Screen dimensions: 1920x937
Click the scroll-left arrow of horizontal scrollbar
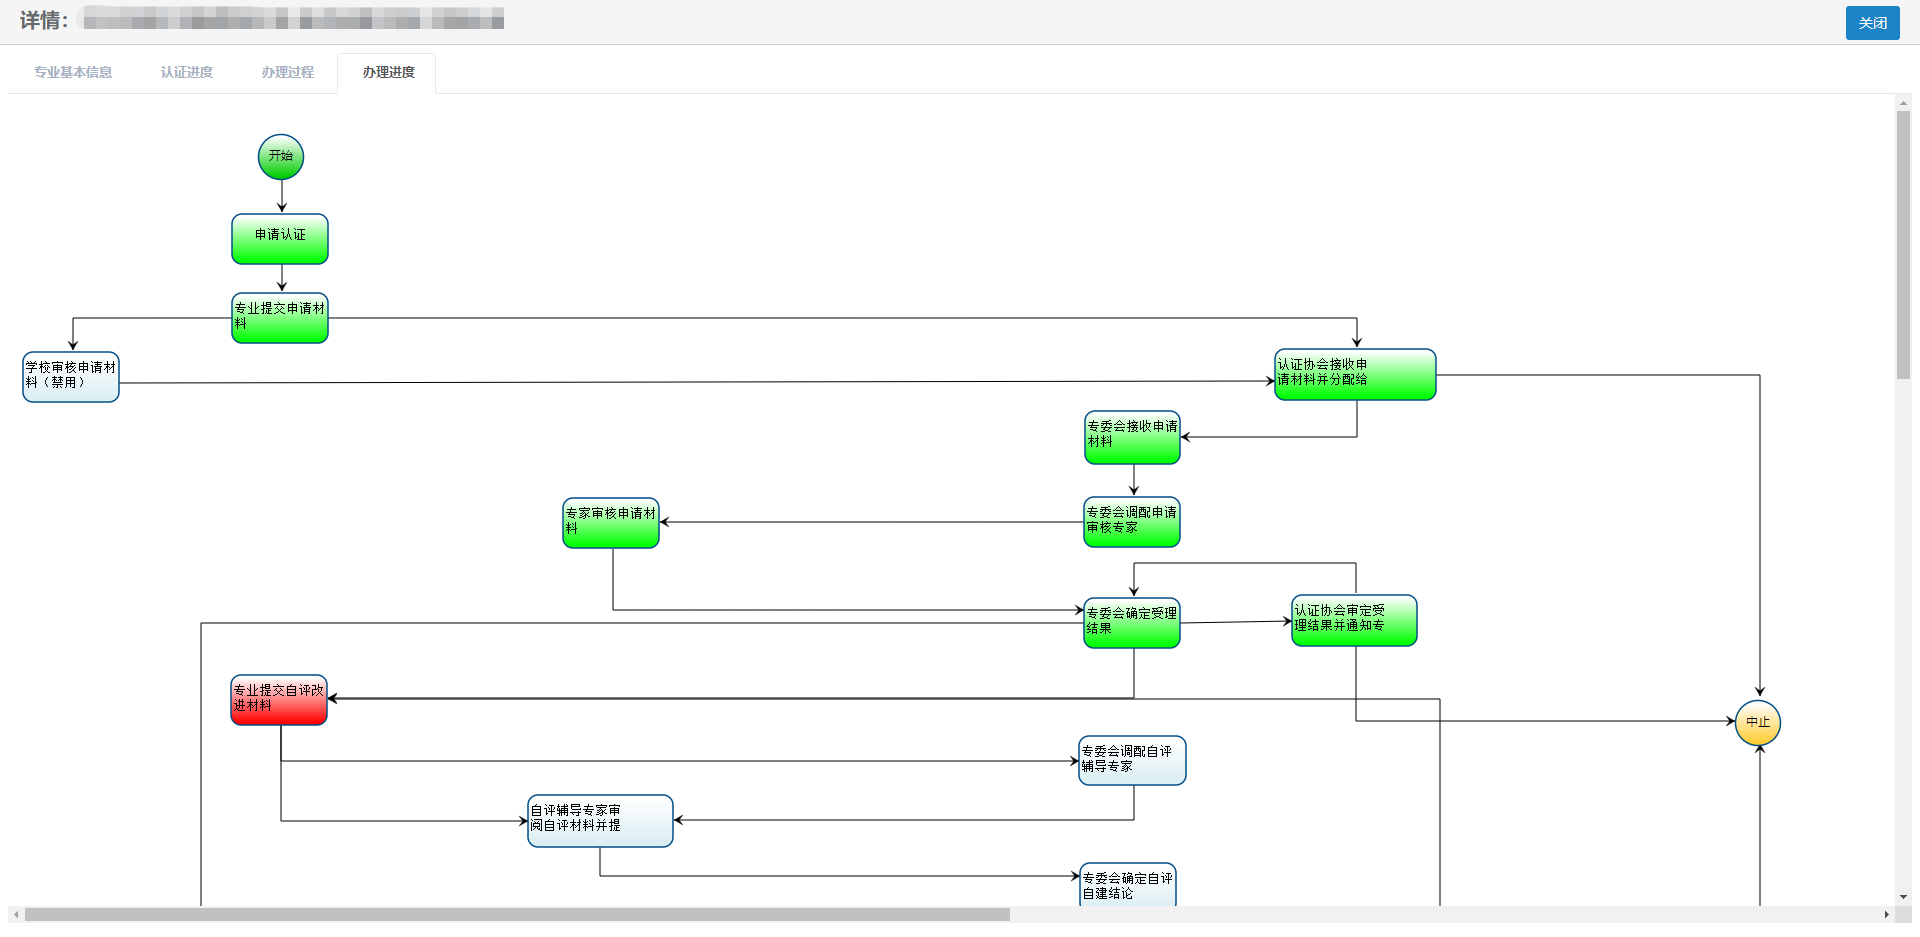[16, 914]
